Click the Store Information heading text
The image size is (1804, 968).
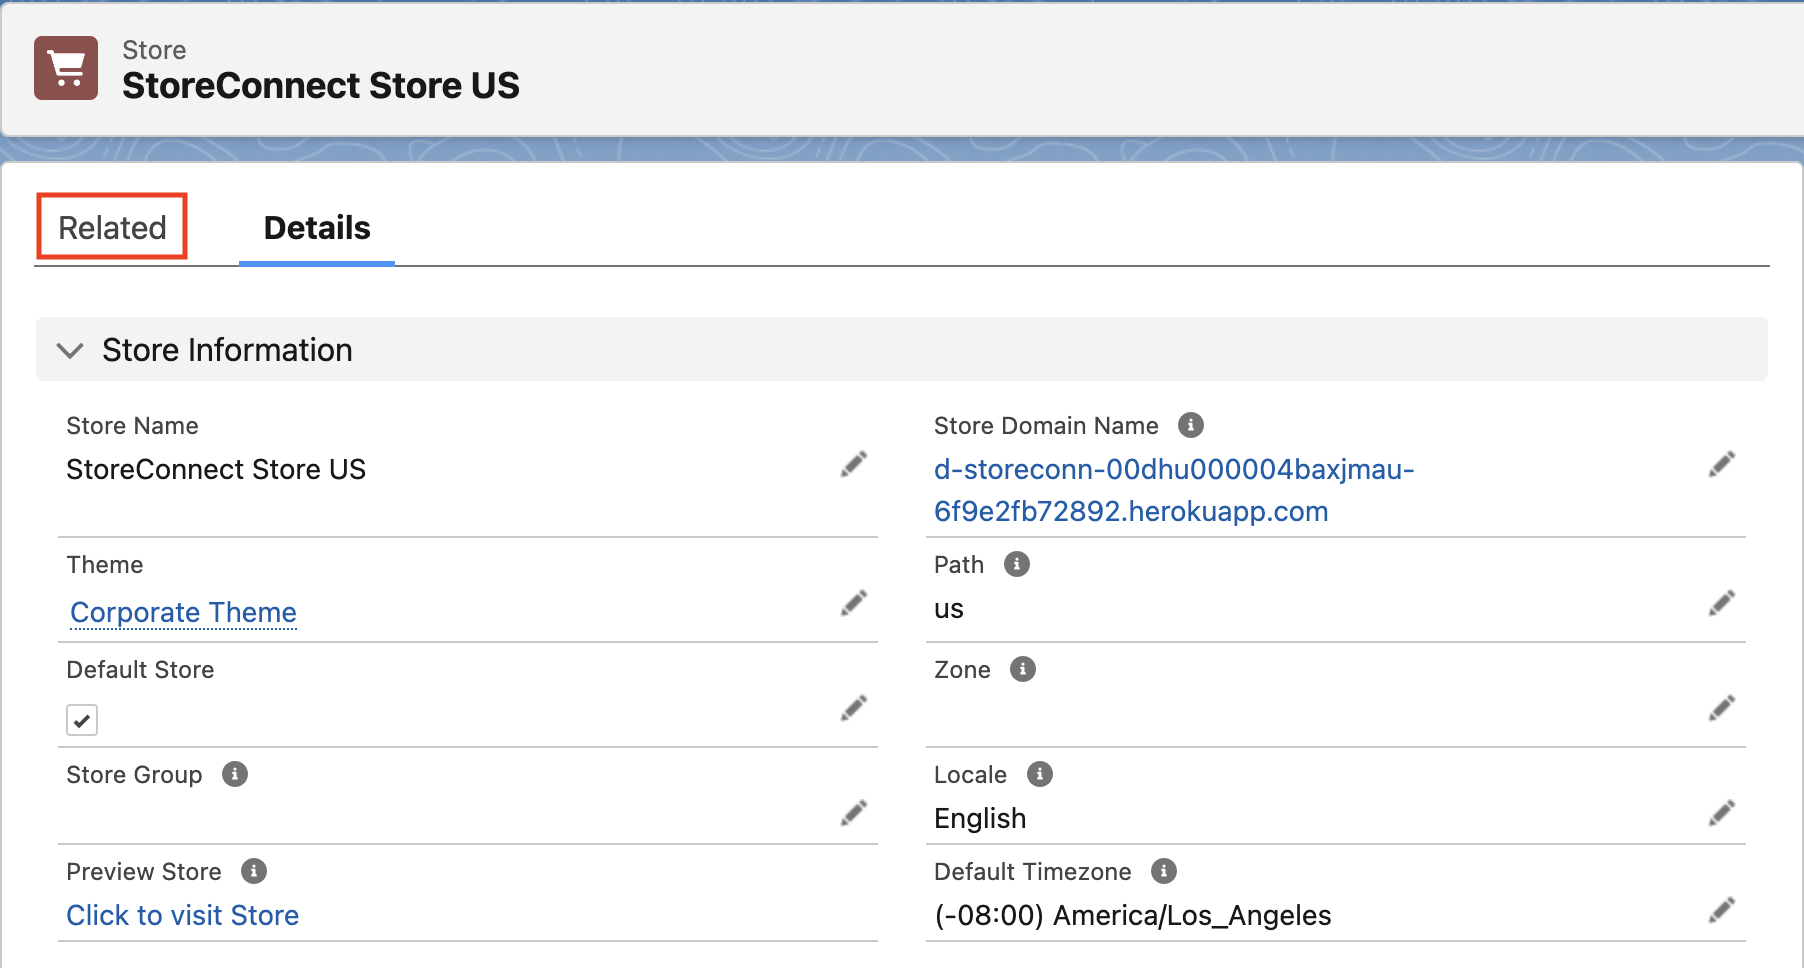(x=227, y=350)
